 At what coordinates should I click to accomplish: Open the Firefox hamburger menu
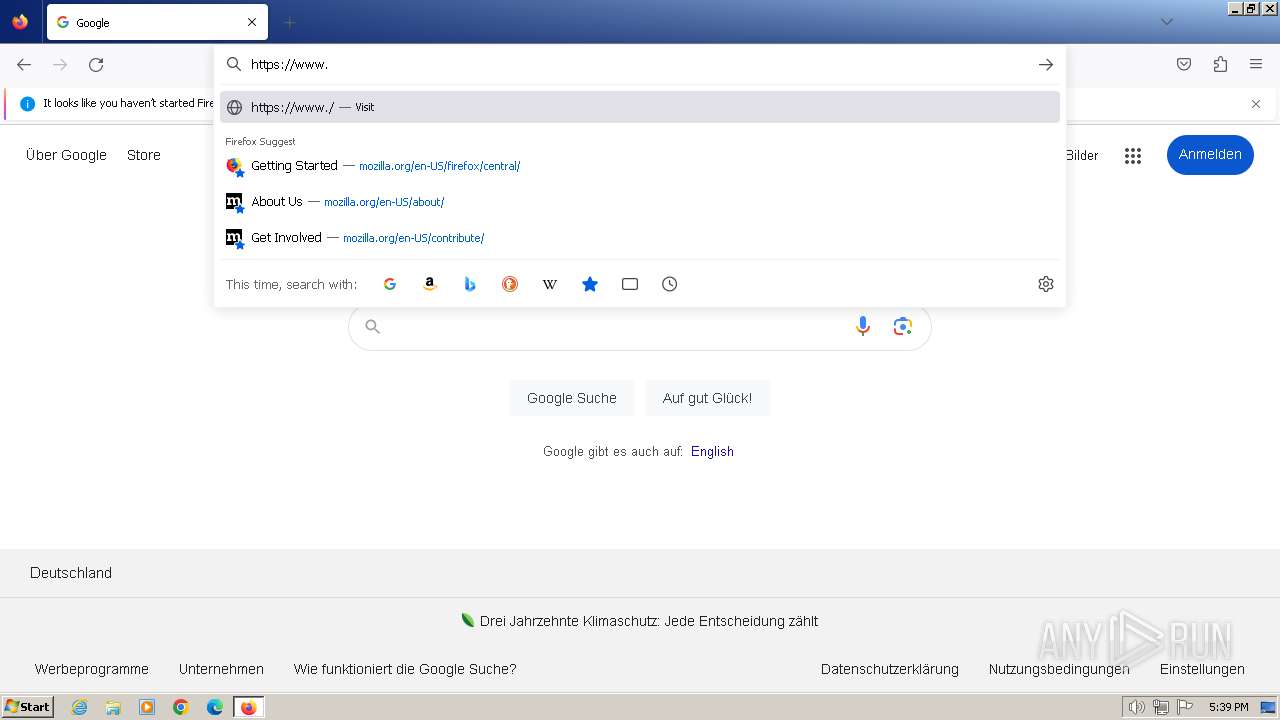pyautogui.click(x=1256, y=65)
